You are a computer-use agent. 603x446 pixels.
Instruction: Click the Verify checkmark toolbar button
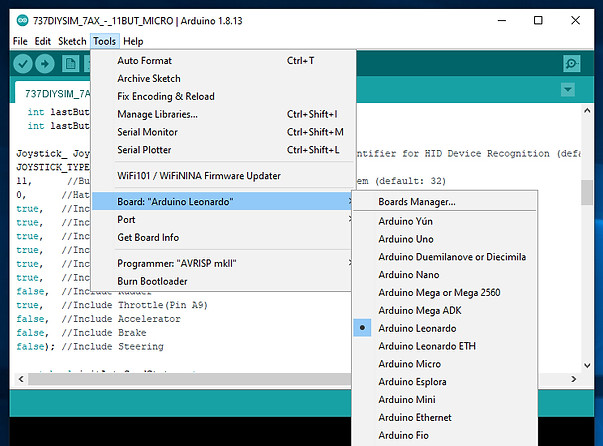click(23, 64)
